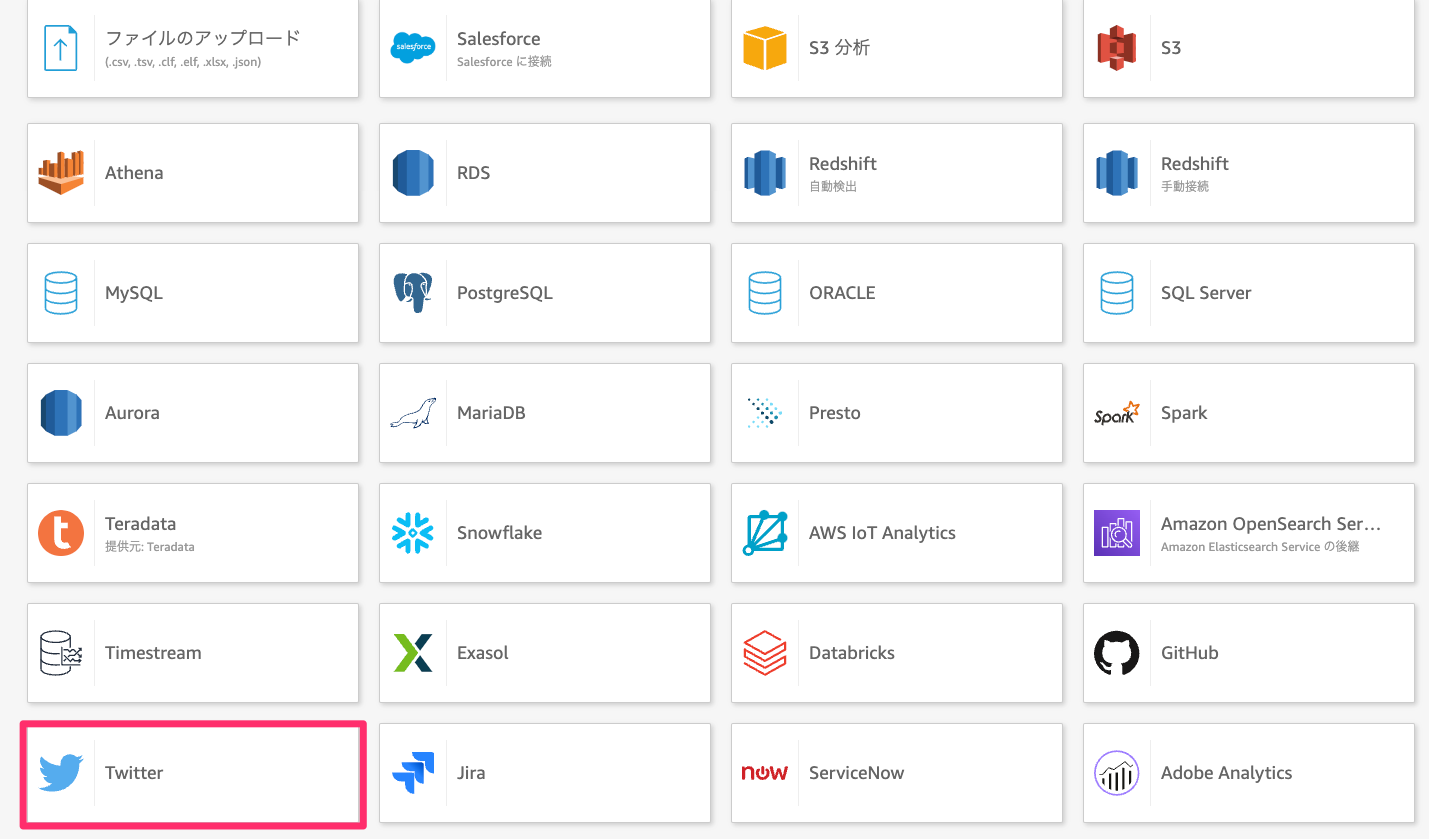Click the purple Amazon OpenSearch icon
The height and width of the screenshot is (839, 1429).
click(1117, 533)
